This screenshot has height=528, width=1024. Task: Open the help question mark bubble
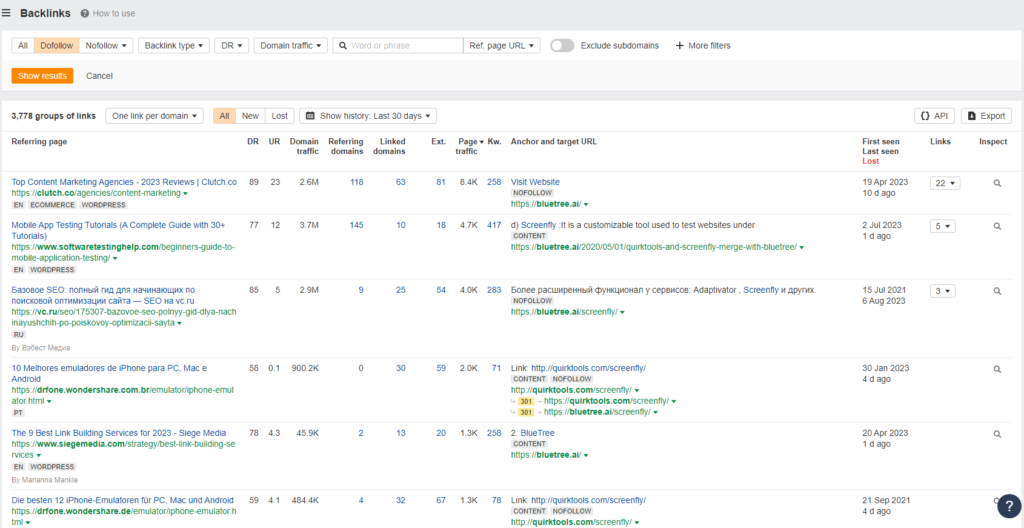(x=1009, y=505)
